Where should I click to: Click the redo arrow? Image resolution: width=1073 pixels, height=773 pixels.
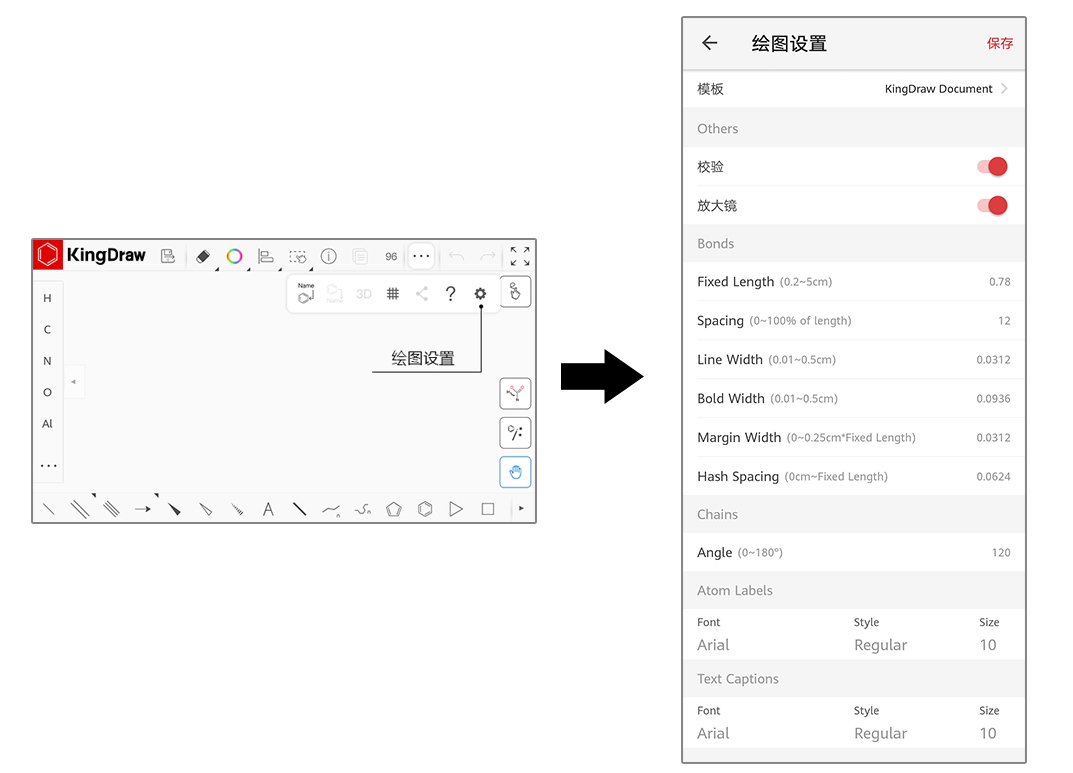[x=488, y=257]
